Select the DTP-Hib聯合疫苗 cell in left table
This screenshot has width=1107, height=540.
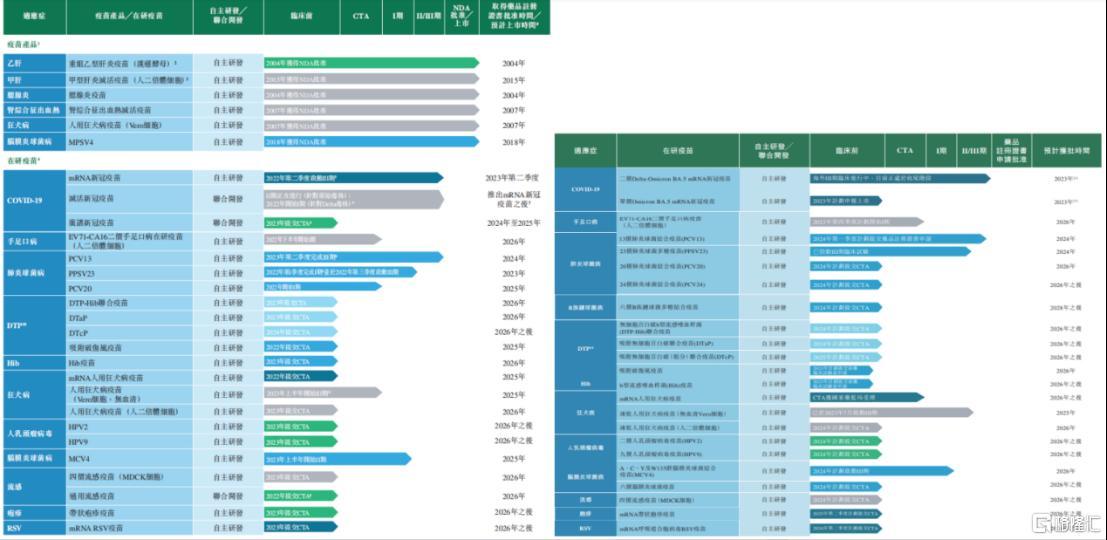pos(133,302)
